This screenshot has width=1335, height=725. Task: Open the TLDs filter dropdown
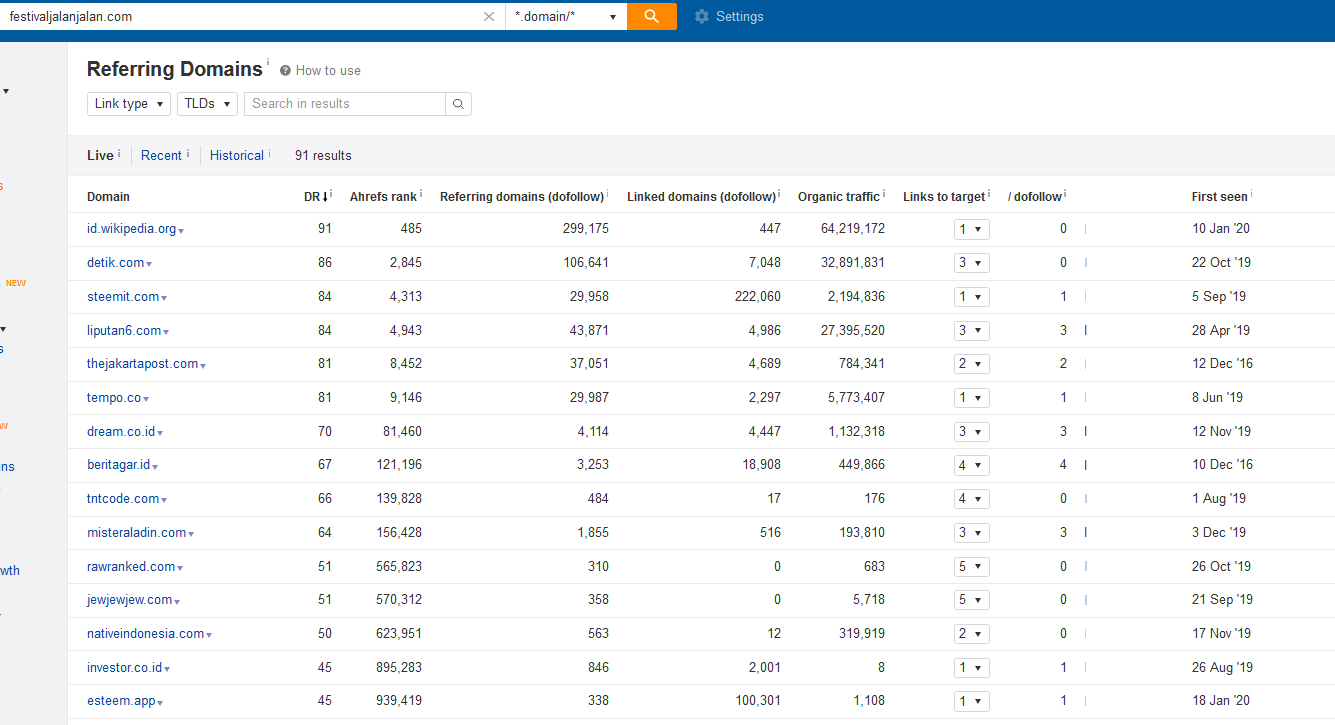point(207,104)
